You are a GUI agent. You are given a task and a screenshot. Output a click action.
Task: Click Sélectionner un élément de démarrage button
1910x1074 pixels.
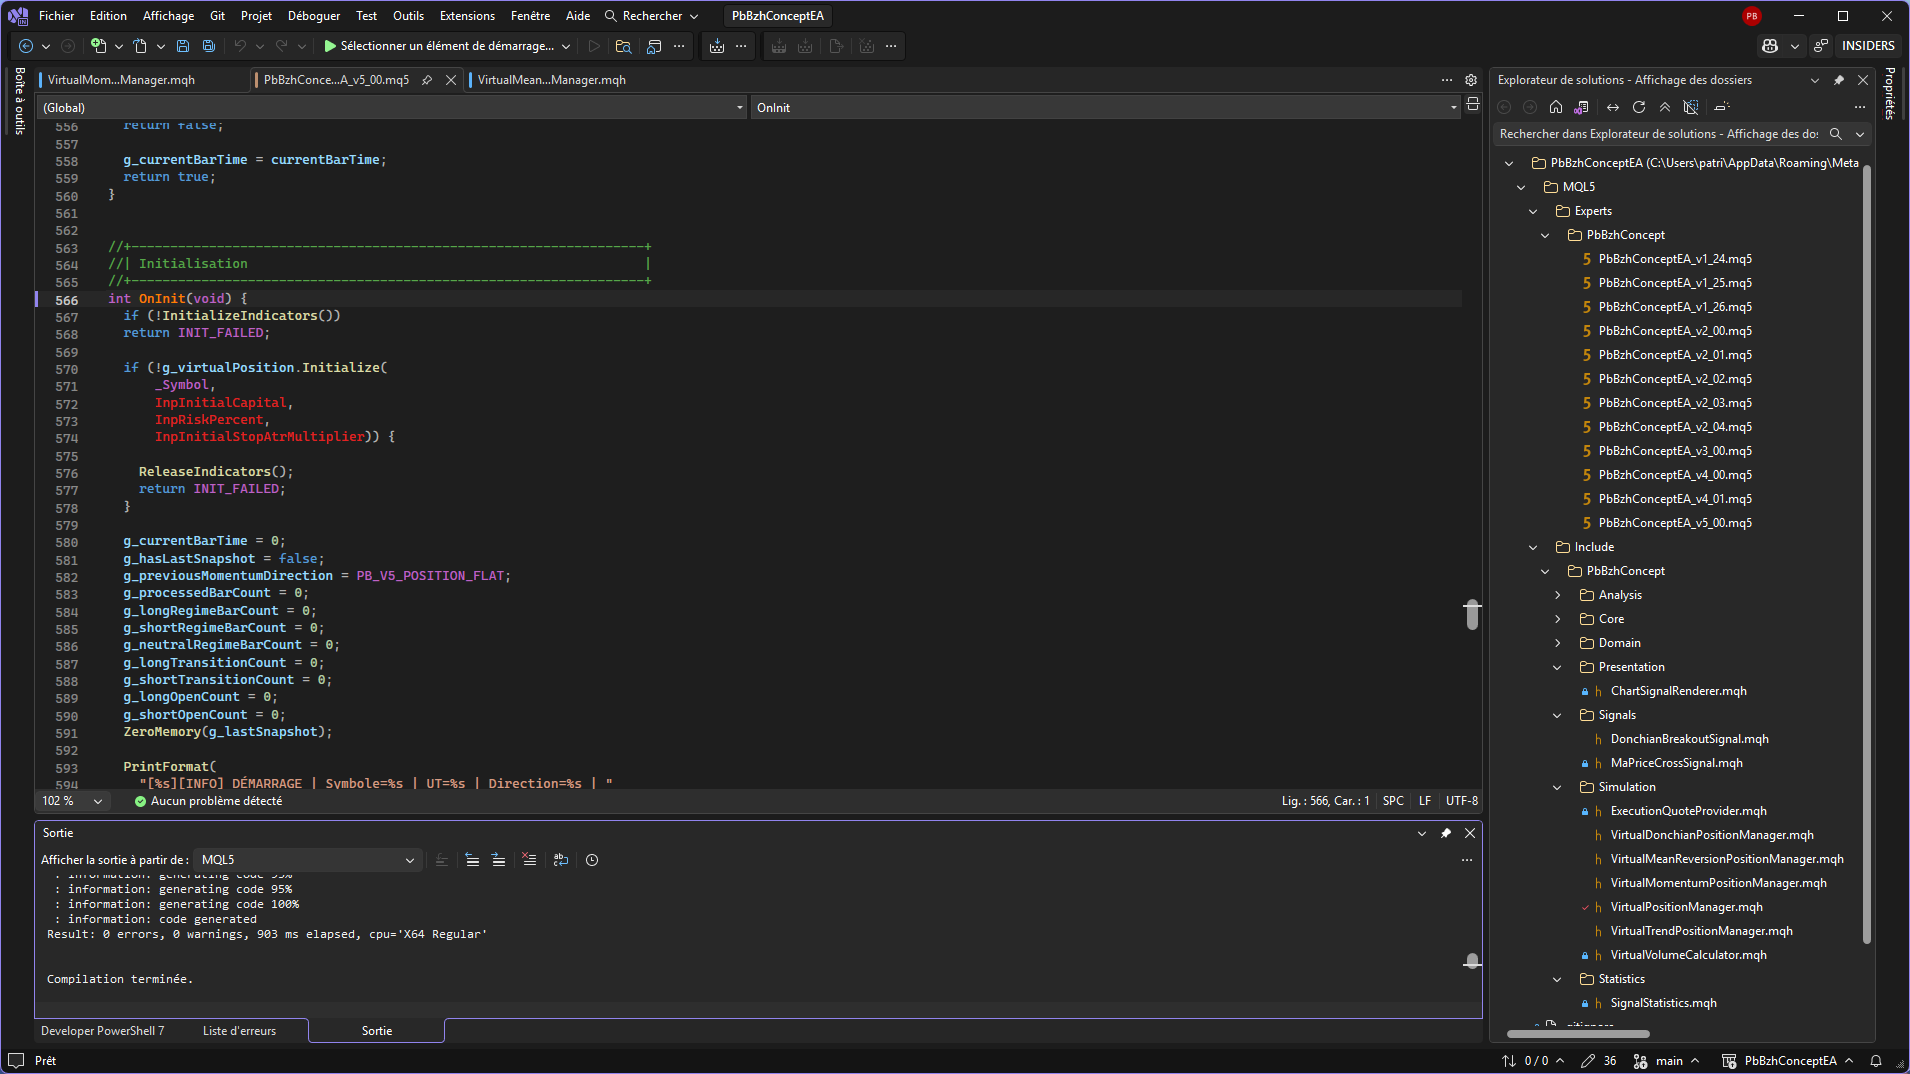tap(446, 46)
